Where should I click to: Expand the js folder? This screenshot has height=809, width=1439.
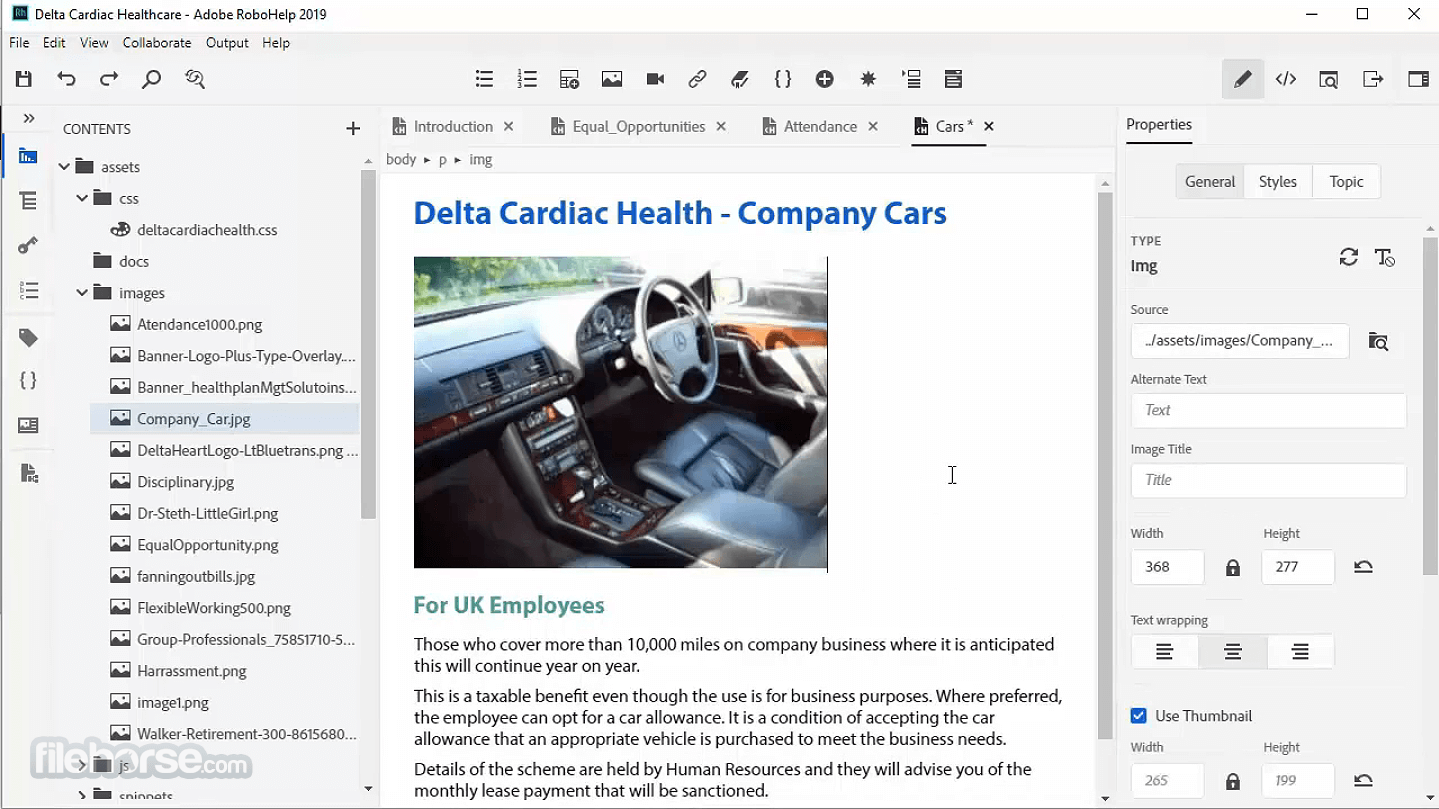tap(82, 765)
